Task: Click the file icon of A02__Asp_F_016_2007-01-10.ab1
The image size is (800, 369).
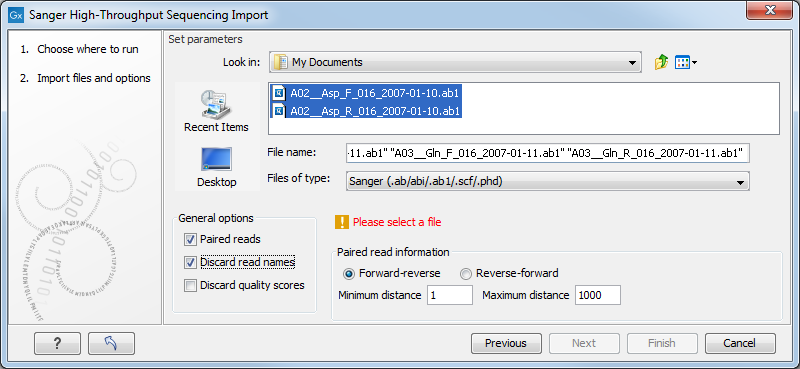Action: (279, 93)
